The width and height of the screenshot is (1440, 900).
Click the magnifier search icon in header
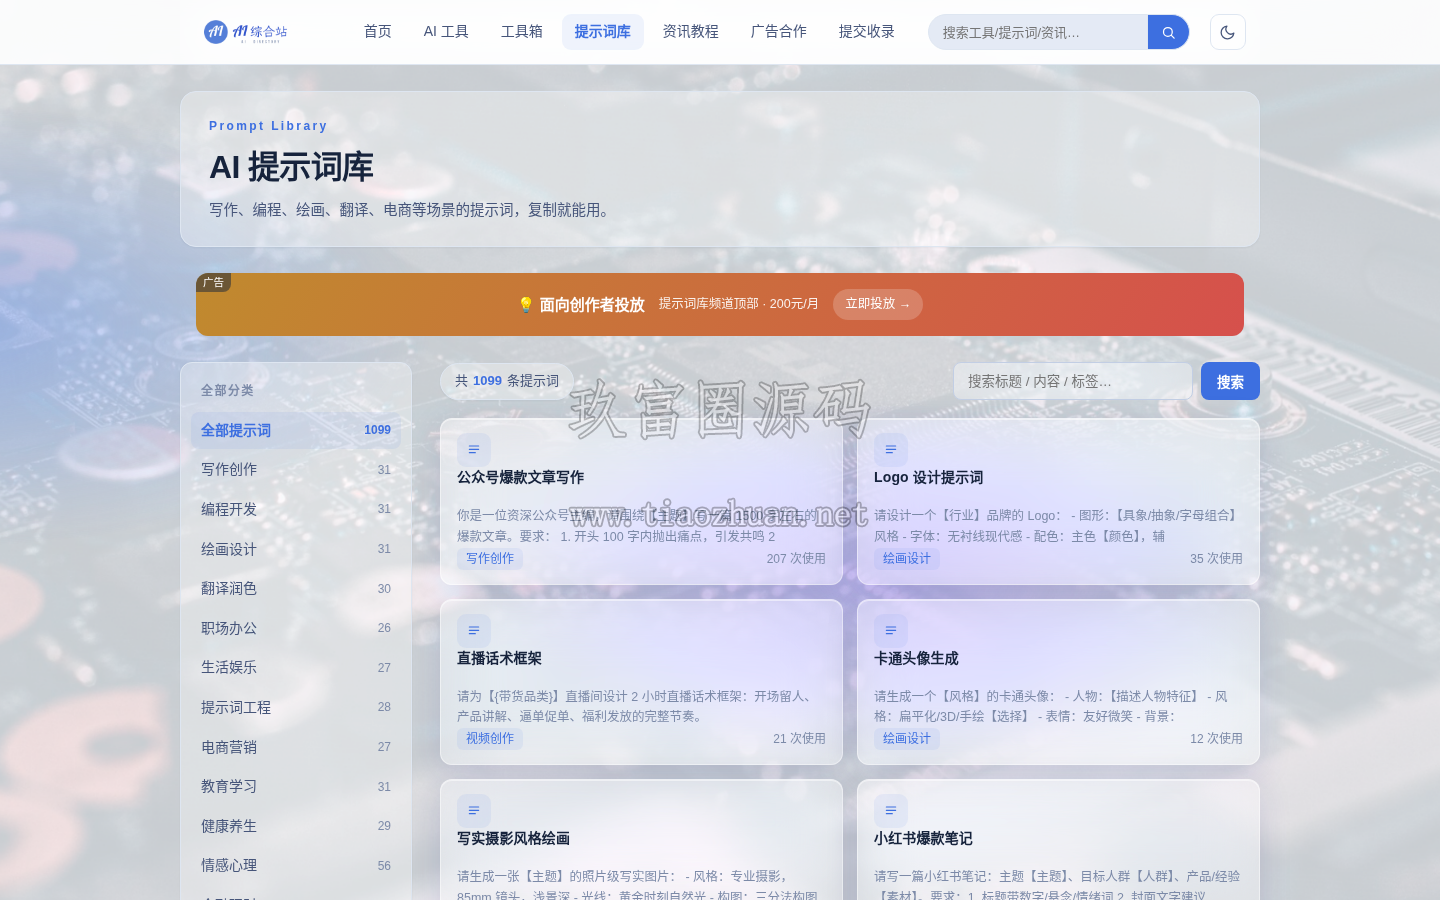(1168, 32)
